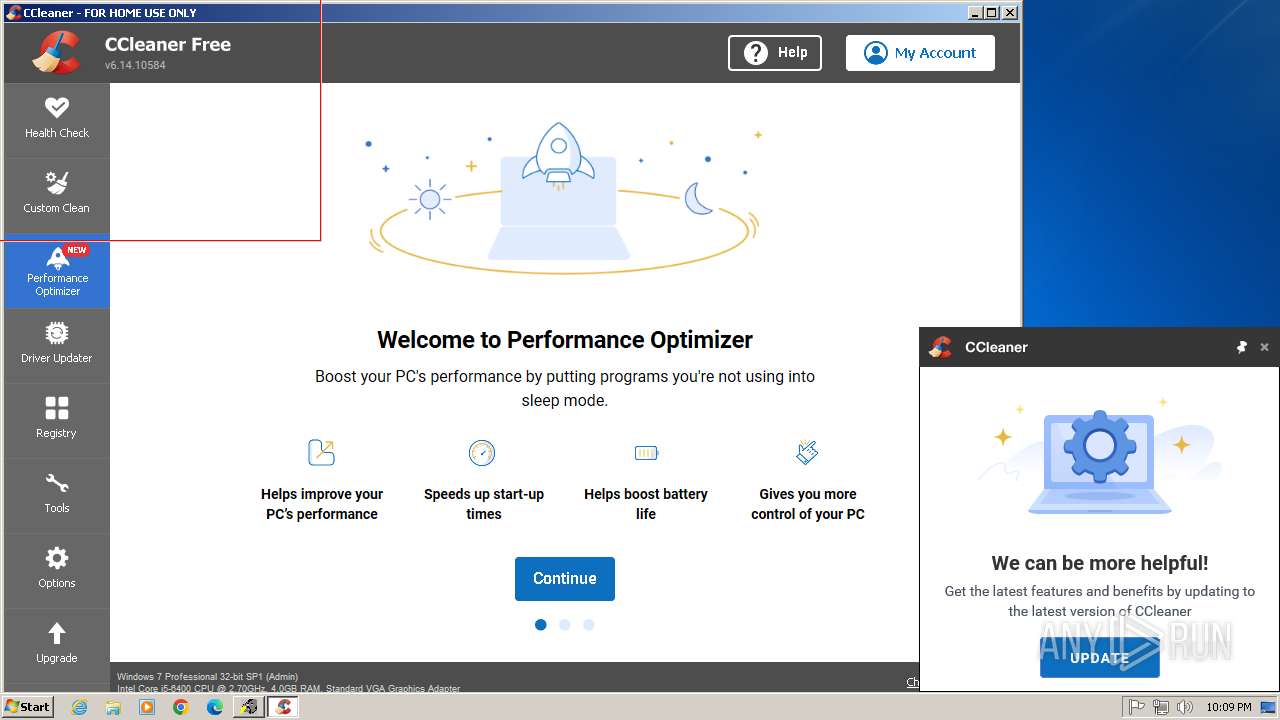Select the third page indicator dot
Screen dimensions: 1280x720
[x=589, y=625]
